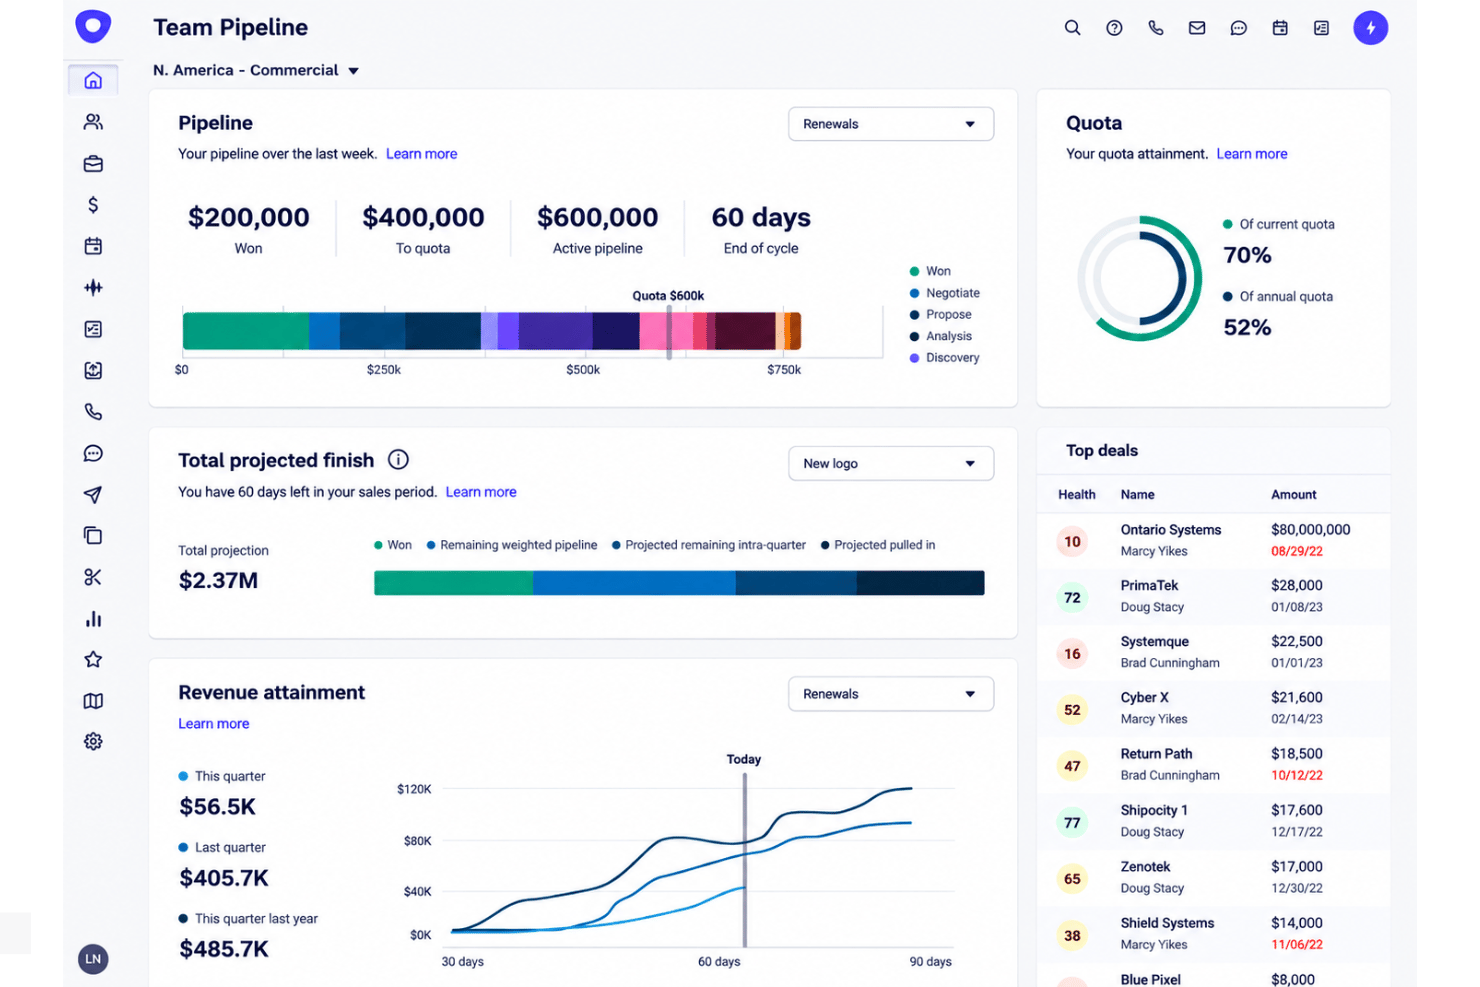1480x987 pixels.
Task: Open the Revenue attainment Renewals dropdown
Action: (891, 694)
